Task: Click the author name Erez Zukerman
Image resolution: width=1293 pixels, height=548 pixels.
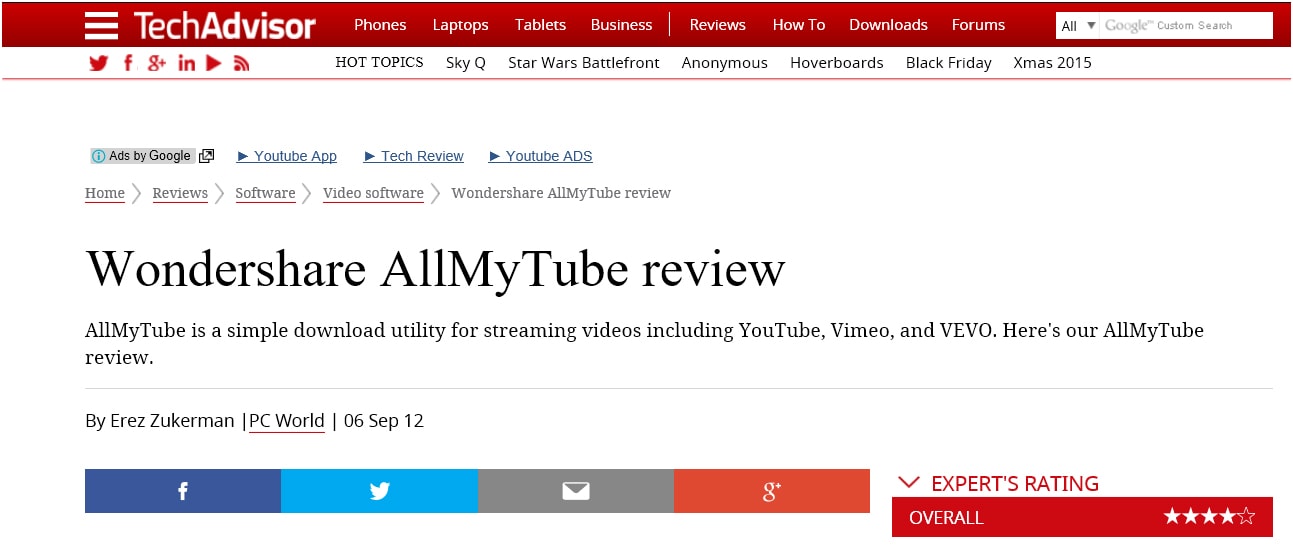Action: tap(171, 421)
